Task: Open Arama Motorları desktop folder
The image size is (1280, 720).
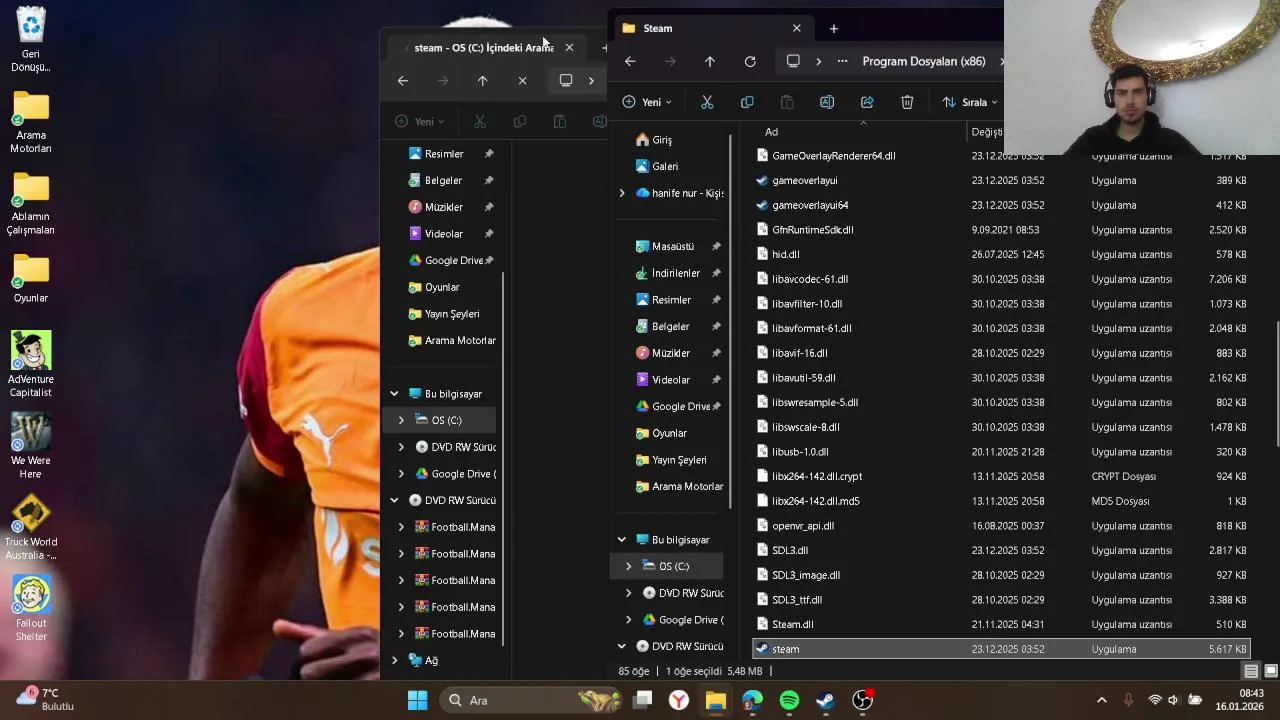Action: click(x=31, y=122)
